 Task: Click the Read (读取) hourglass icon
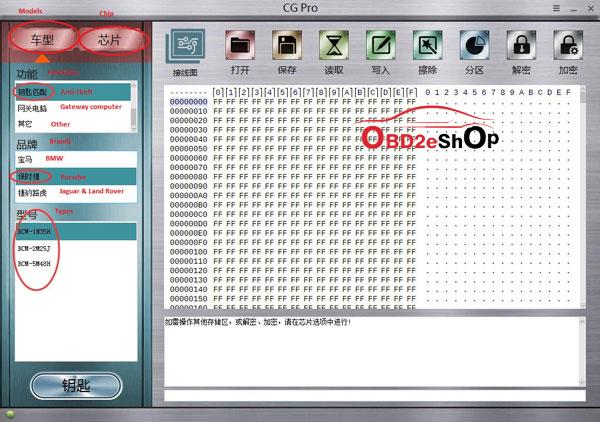pyautogui.click(x=334, y=45)
